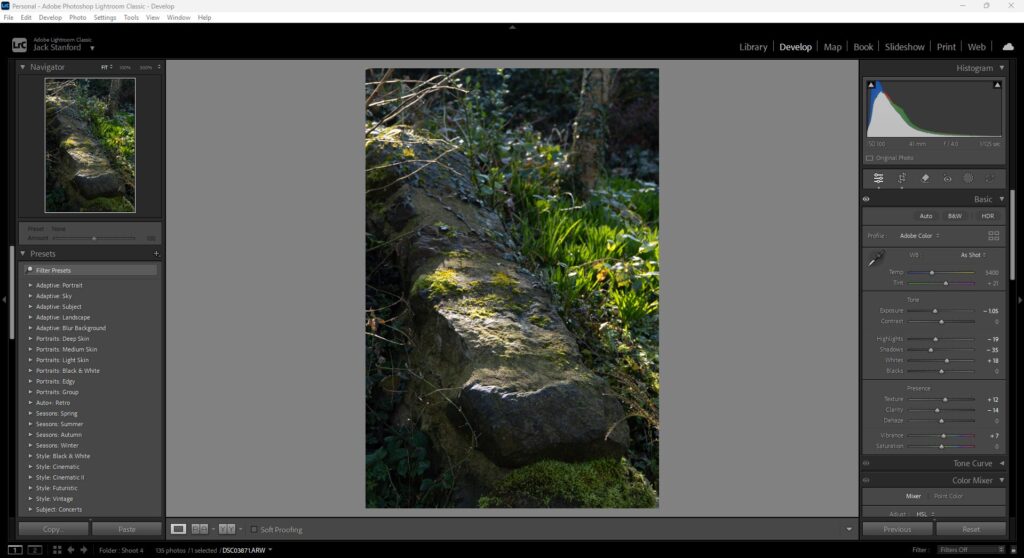The image size is (1024, 558).
Task: Toggle the Basic panel eye visibility
Action: pyautogui.click(x=866, y=199)
